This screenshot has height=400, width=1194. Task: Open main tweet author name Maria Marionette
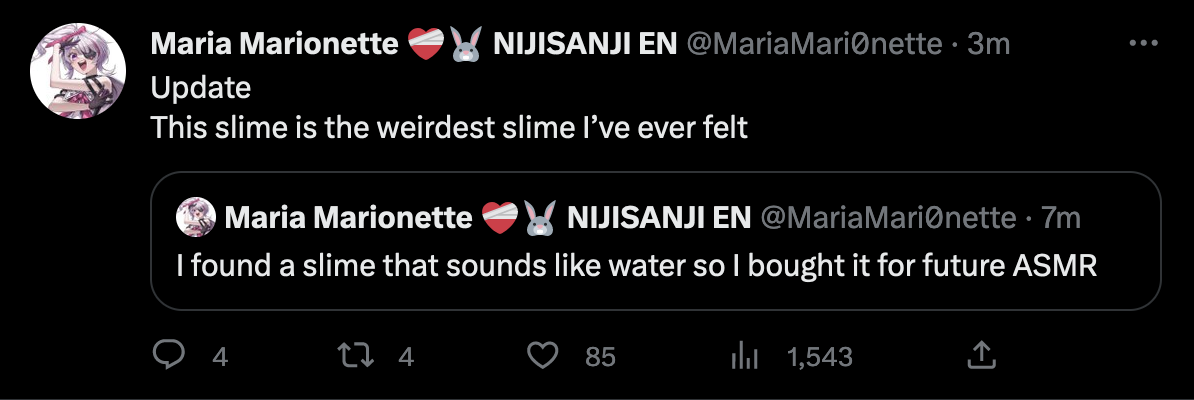[274, 45]
